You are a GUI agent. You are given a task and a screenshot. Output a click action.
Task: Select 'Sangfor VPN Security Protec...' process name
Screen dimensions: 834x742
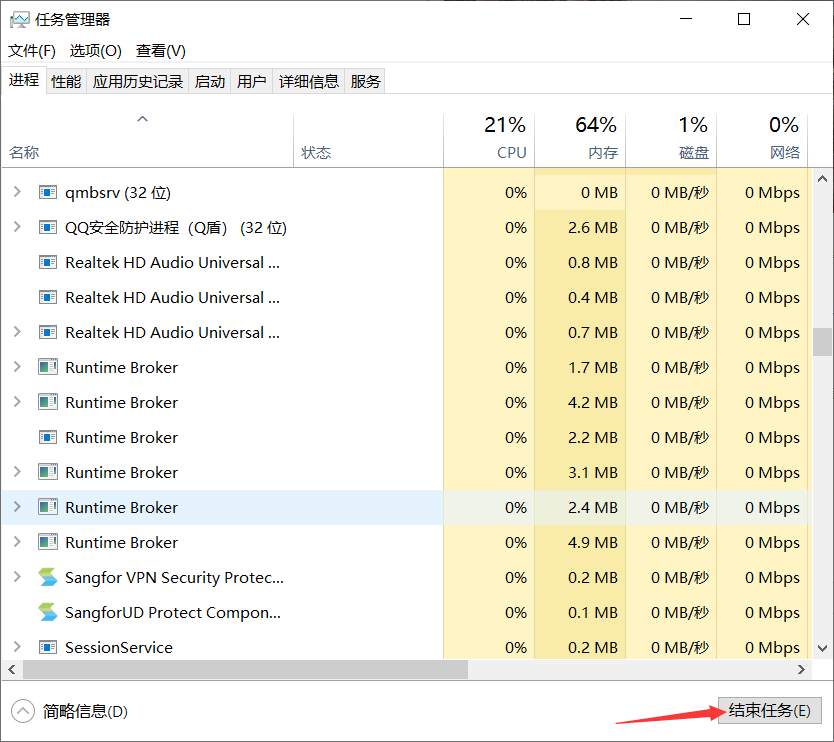(x=174, y=578)
